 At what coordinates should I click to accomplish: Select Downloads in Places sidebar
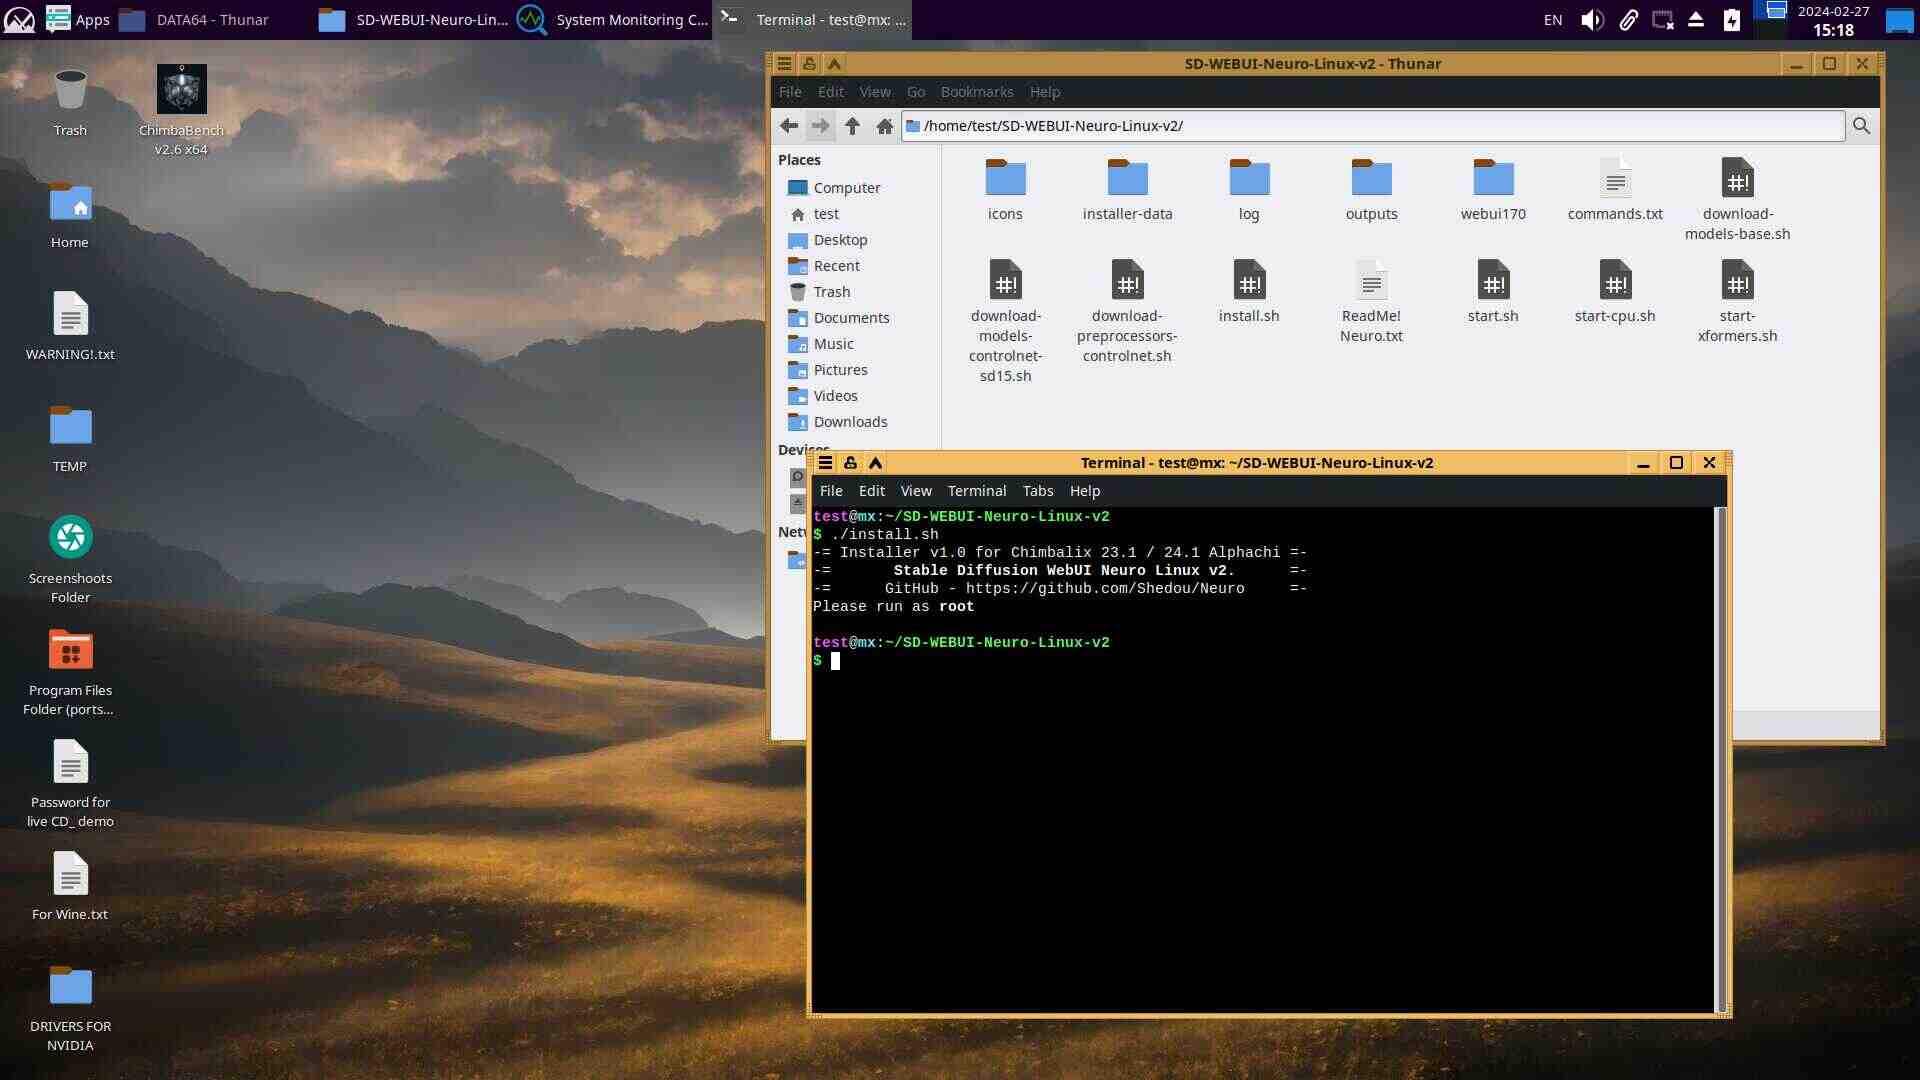pyautogui.click(x=849, y=422)
